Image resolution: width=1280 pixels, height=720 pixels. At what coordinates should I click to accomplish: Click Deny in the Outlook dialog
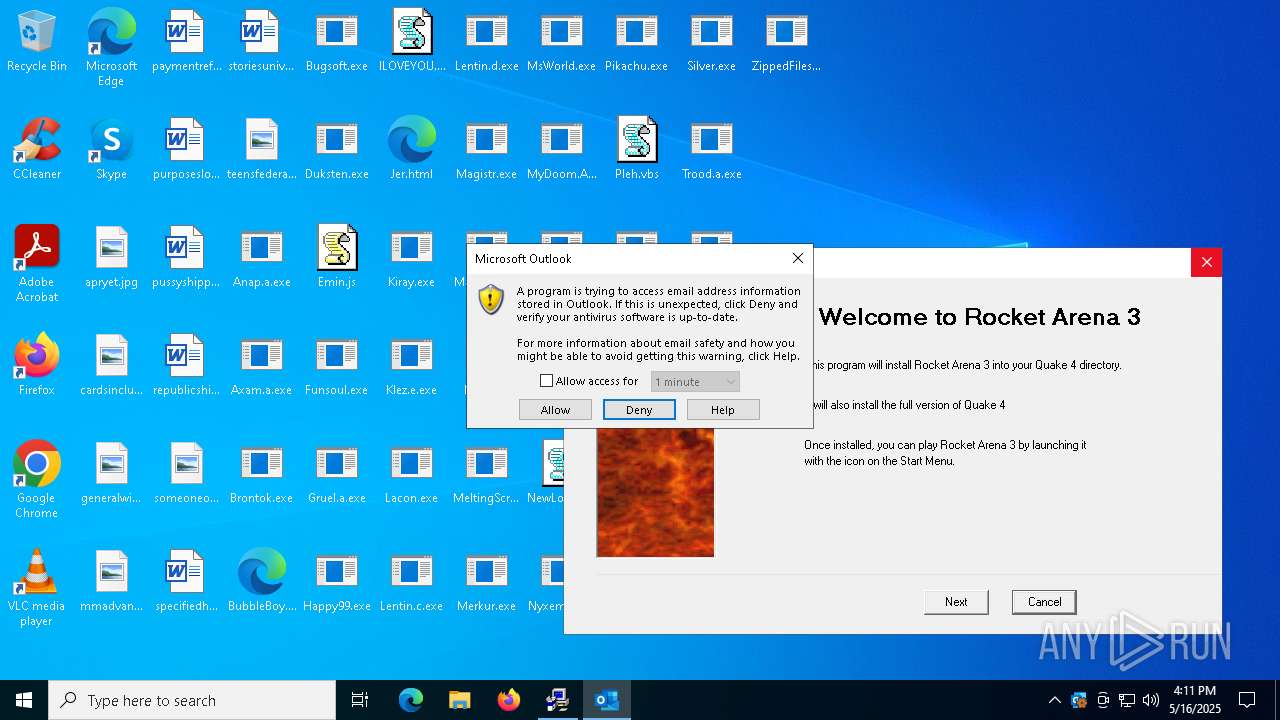pyautogui.click(x=639, y=410)
